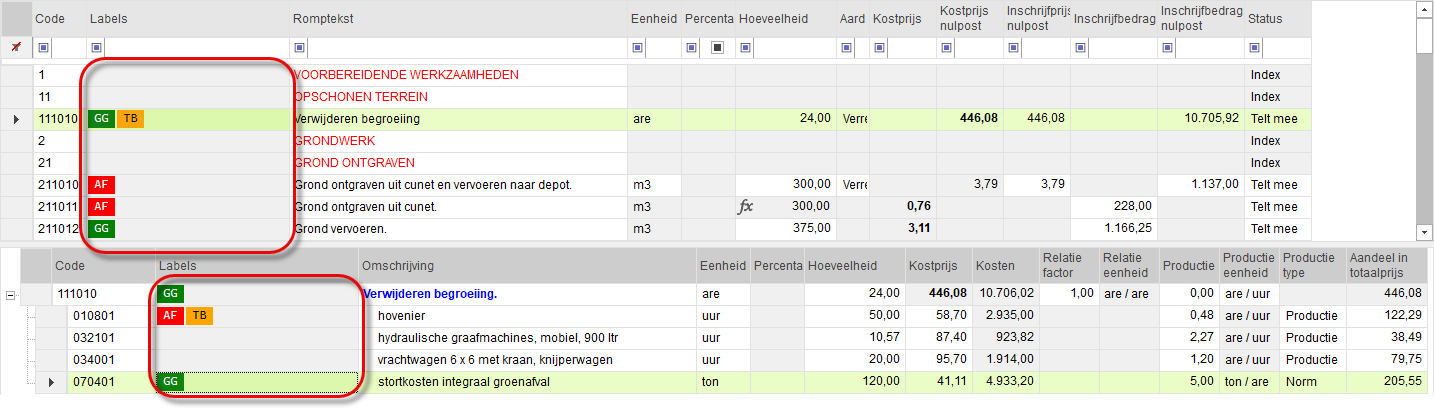Click the TB label next to Verwijderen begroeiing
The width and height of the screenshot is (1434, 411).
[131, 119]
